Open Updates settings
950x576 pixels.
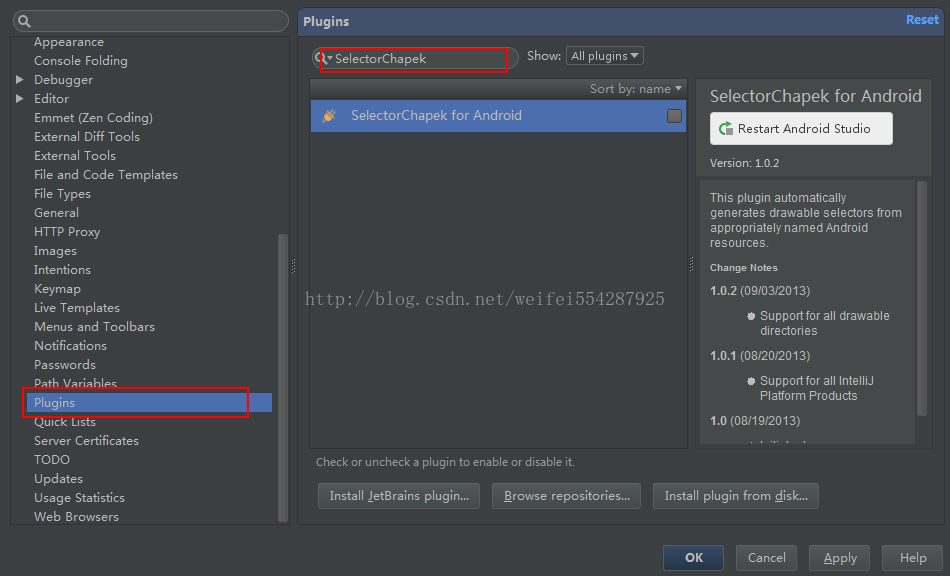58,478
